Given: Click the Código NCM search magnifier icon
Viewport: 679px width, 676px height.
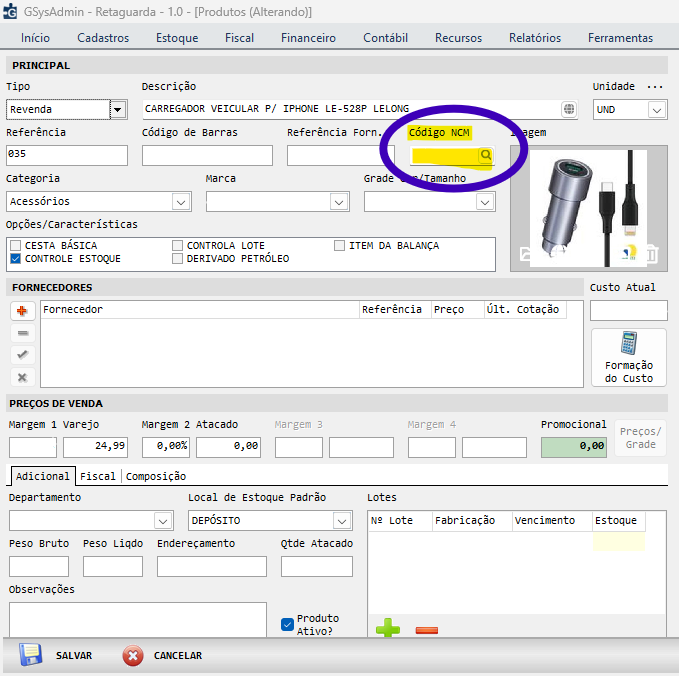Looking at the screenshot, I should 485,156.
